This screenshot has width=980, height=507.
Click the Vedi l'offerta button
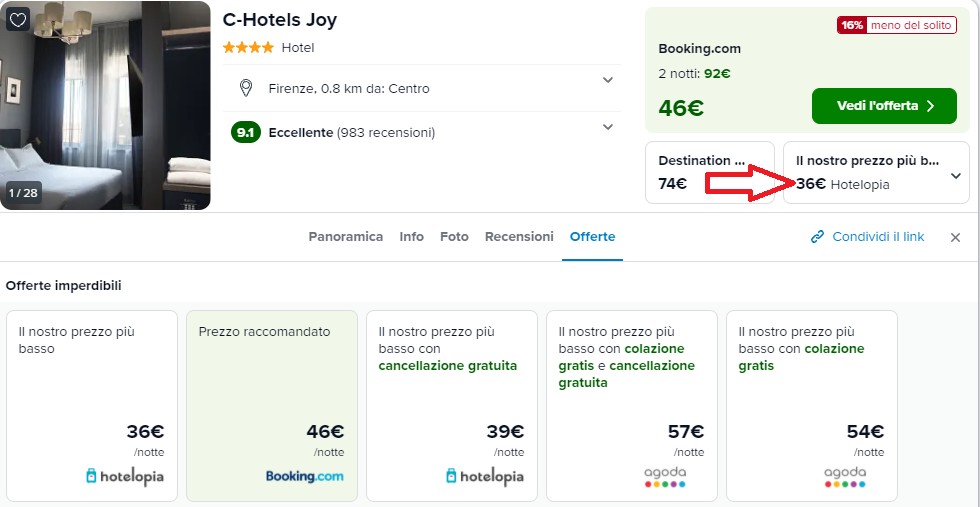(883, 106)
